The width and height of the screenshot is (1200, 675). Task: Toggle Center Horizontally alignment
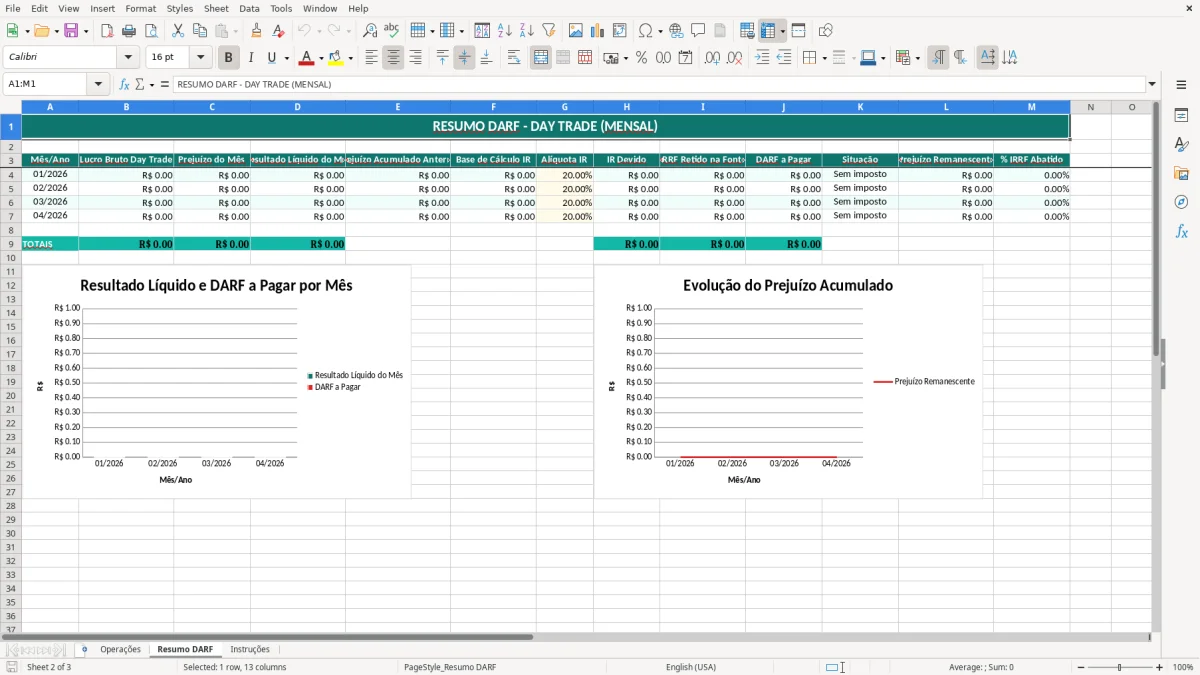click(393, 58)
